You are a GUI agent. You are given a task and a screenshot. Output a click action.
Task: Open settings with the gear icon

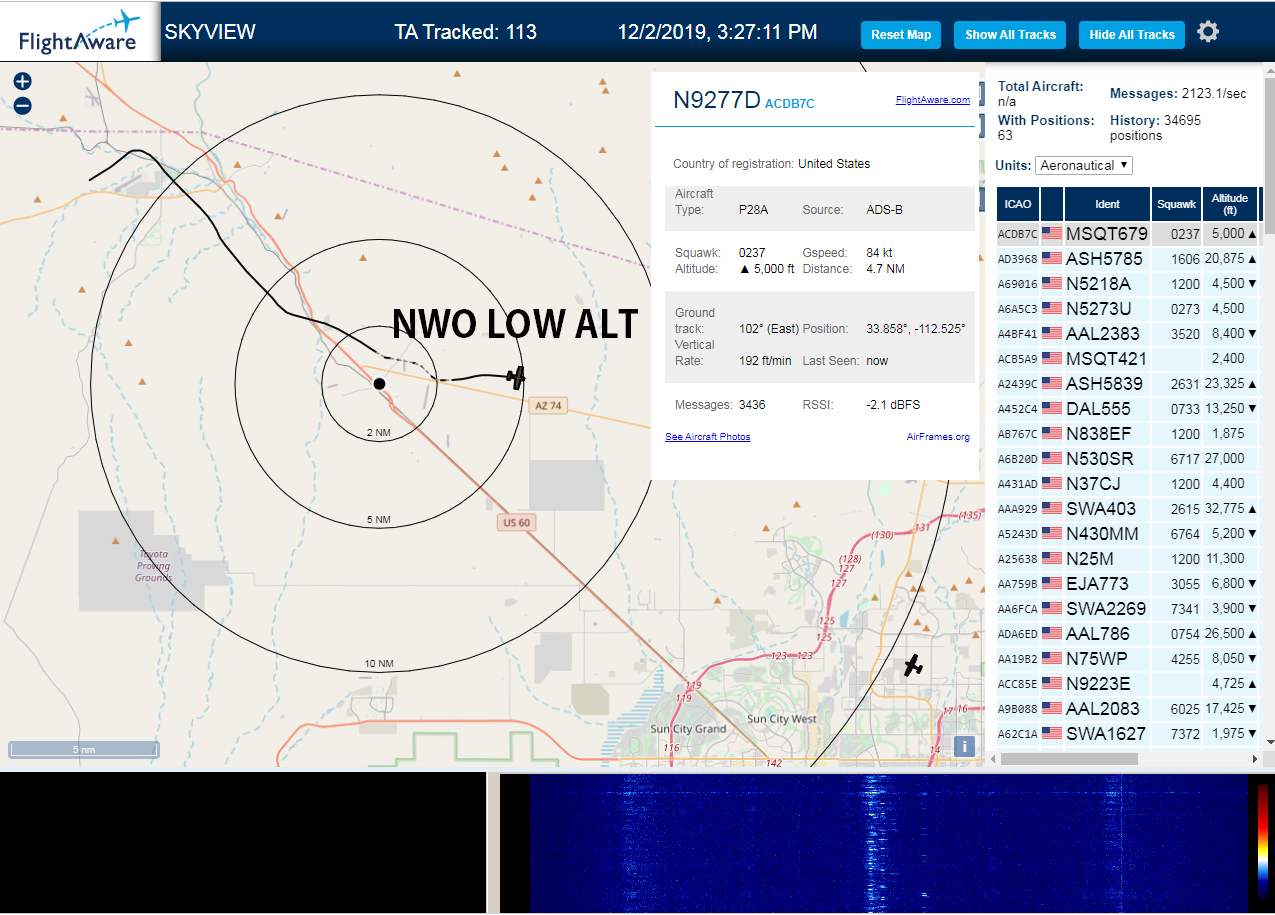tap(1208, 32)
